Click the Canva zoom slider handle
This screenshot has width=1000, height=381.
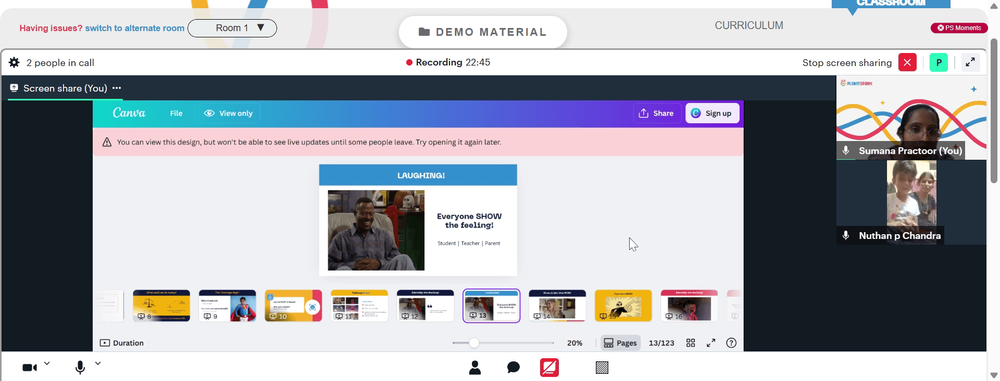click(474, 343)
